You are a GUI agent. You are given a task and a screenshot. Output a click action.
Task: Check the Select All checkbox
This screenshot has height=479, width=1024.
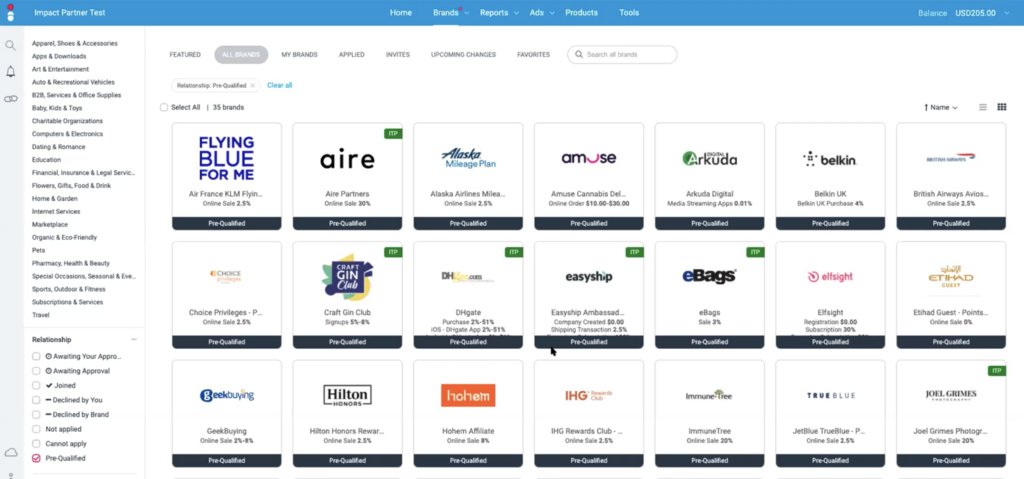(x=164, y=107)
